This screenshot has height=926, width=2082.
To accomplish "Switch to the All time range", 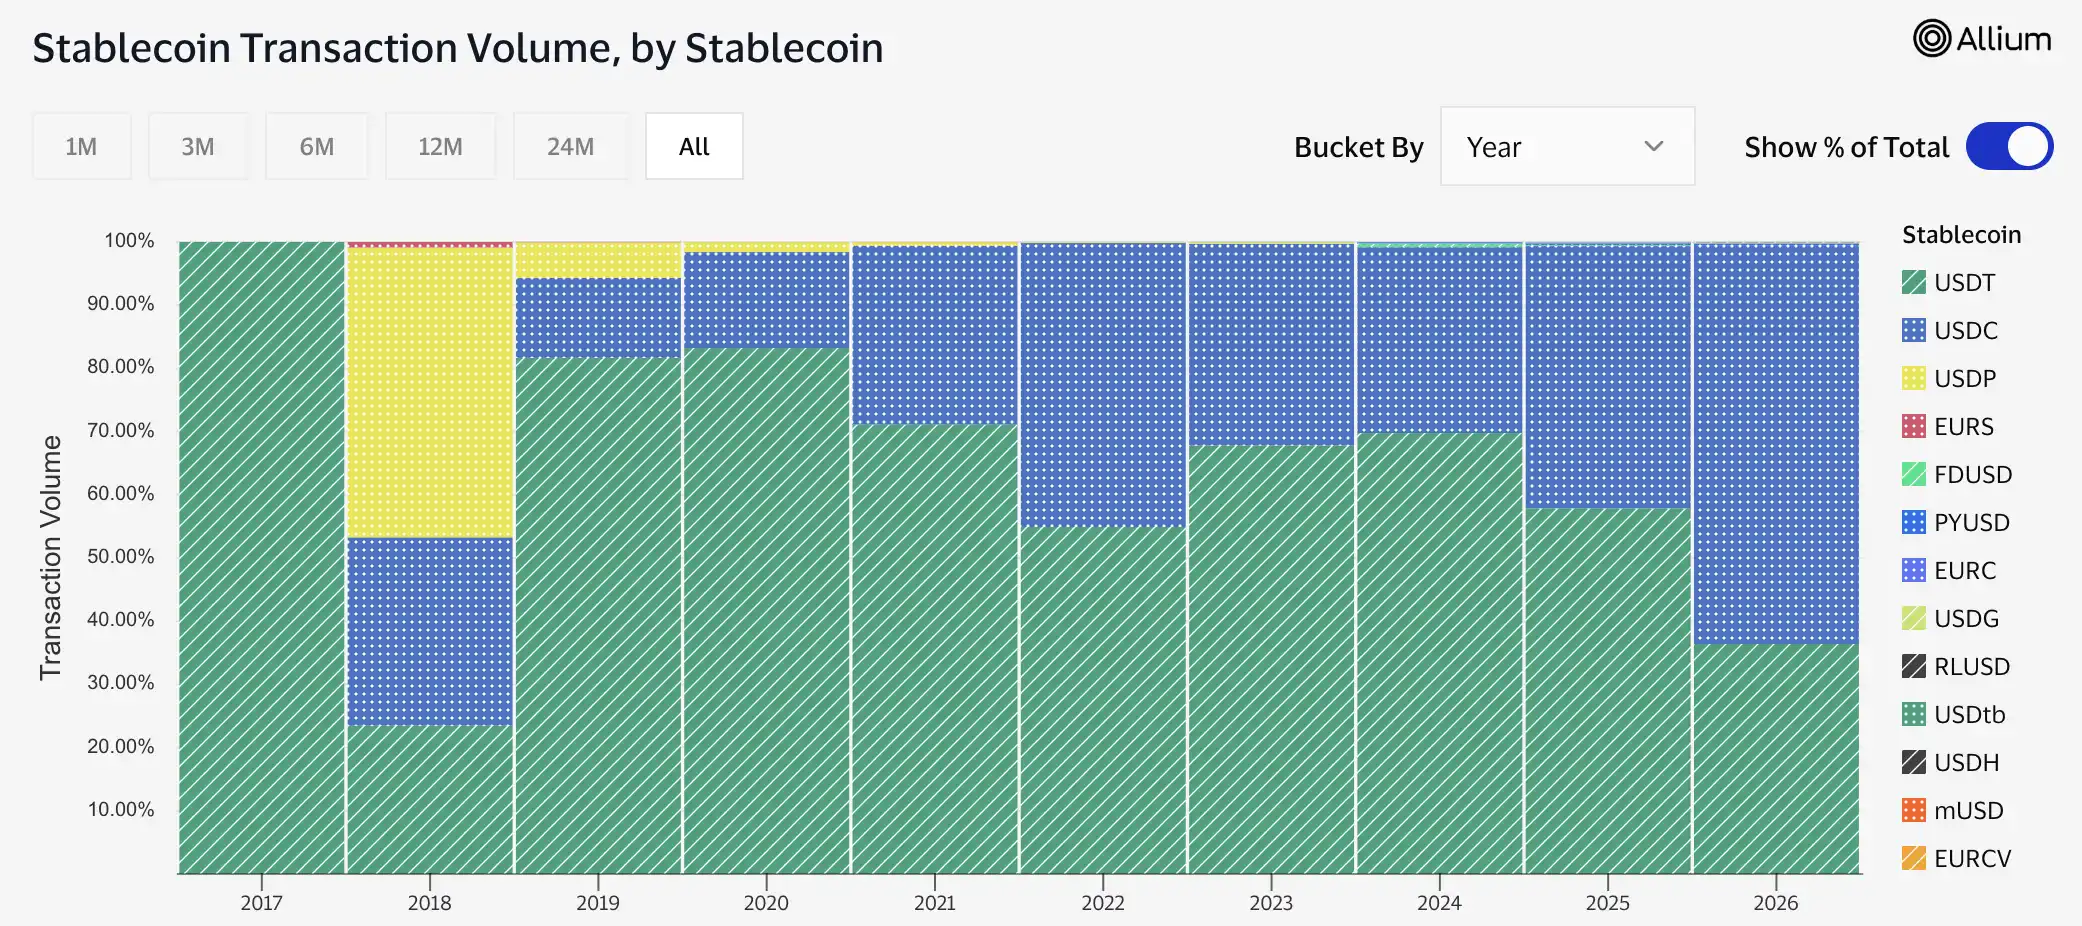I will [x=694, y=146].
